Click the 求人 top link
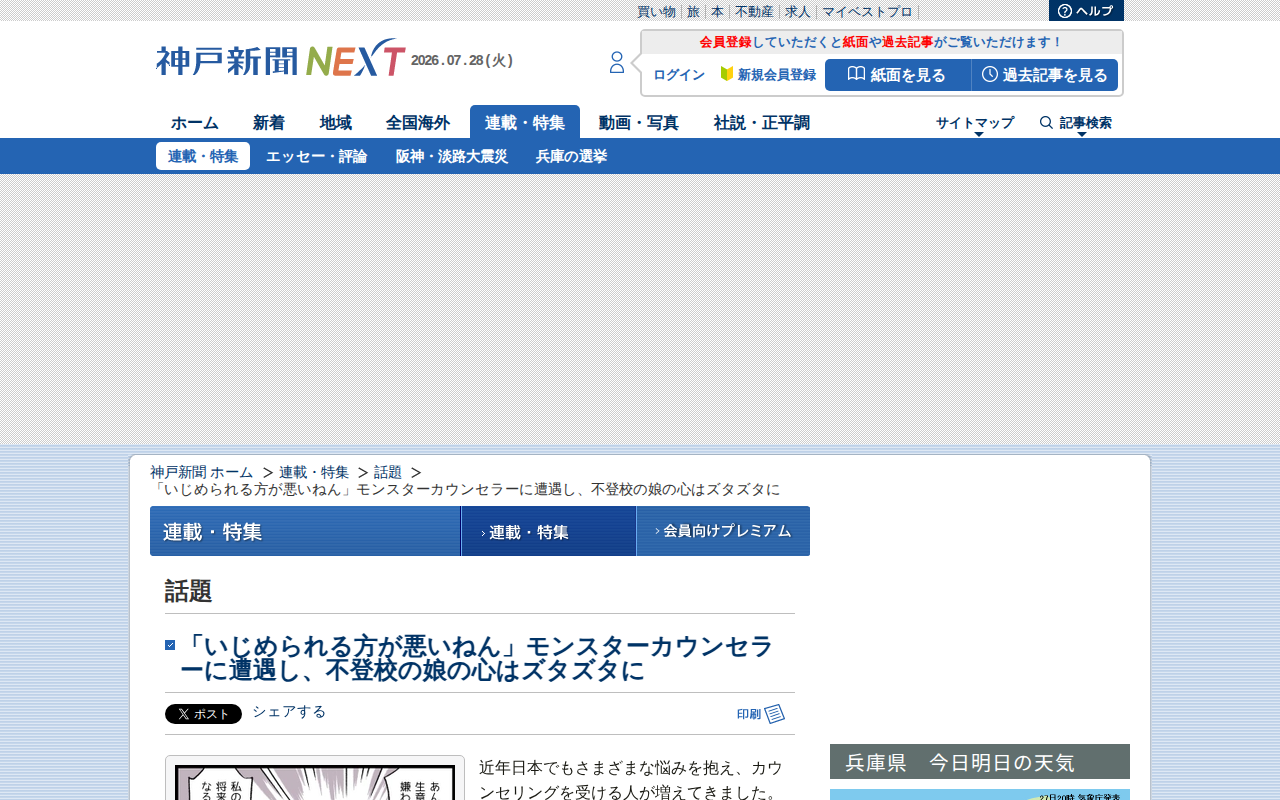 pos(798,12)
